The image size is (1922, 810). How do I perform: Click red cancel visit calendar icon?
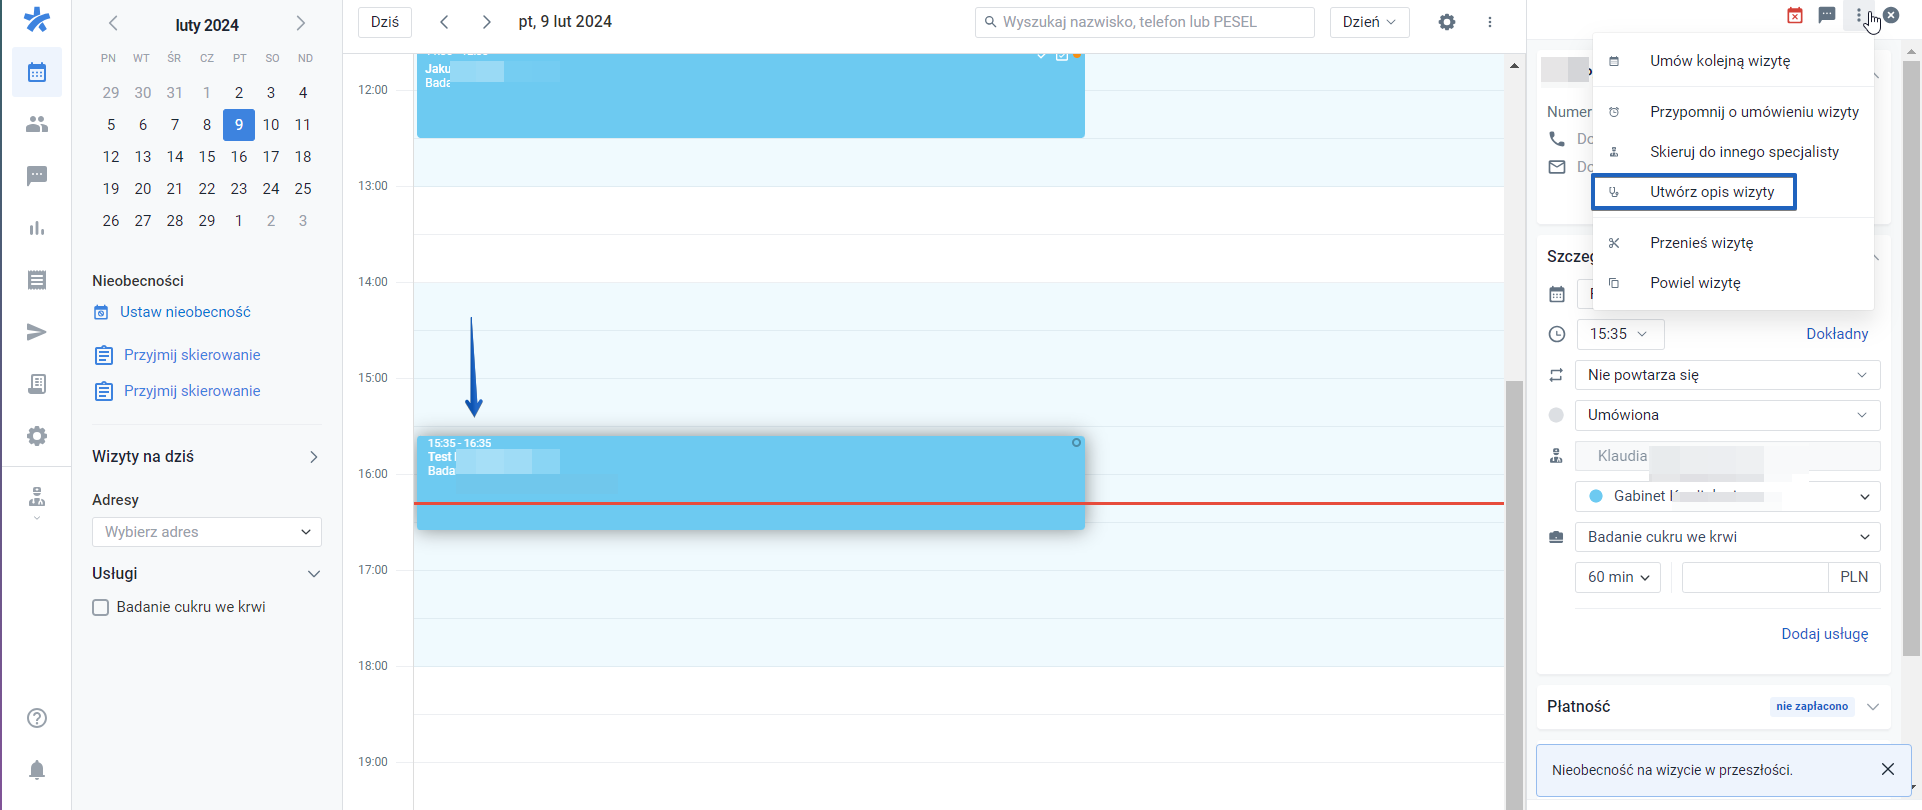point(1795,15)
